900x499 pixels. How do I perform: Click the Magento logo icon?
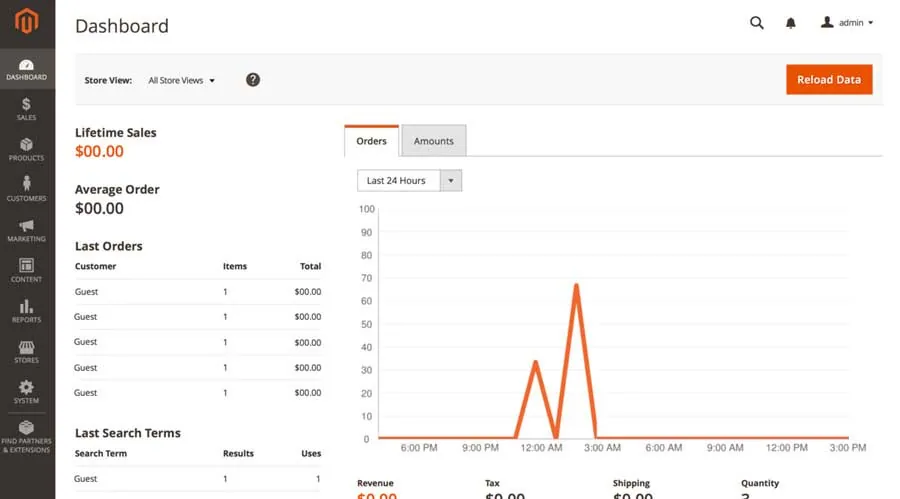click(x=26, y=22)
